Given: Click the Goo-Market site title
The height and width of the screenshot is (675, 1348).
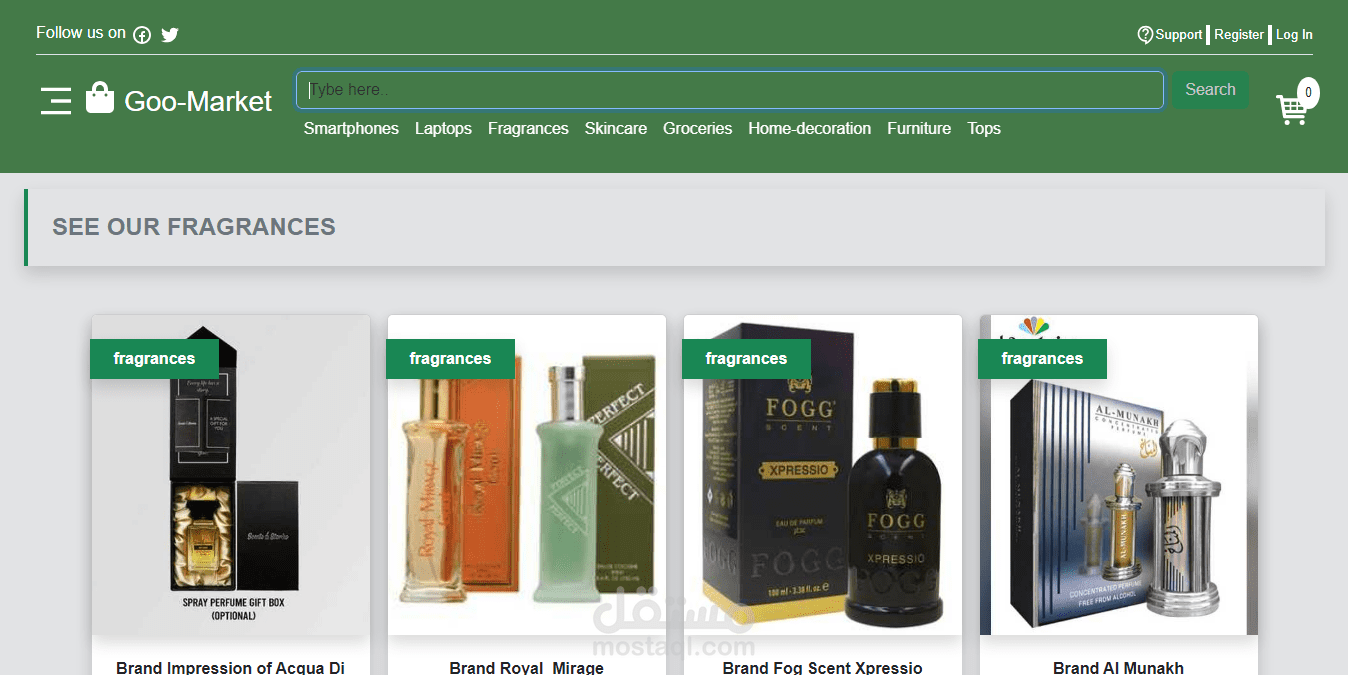Looking at the screenshot, I should tap(198, 101).
